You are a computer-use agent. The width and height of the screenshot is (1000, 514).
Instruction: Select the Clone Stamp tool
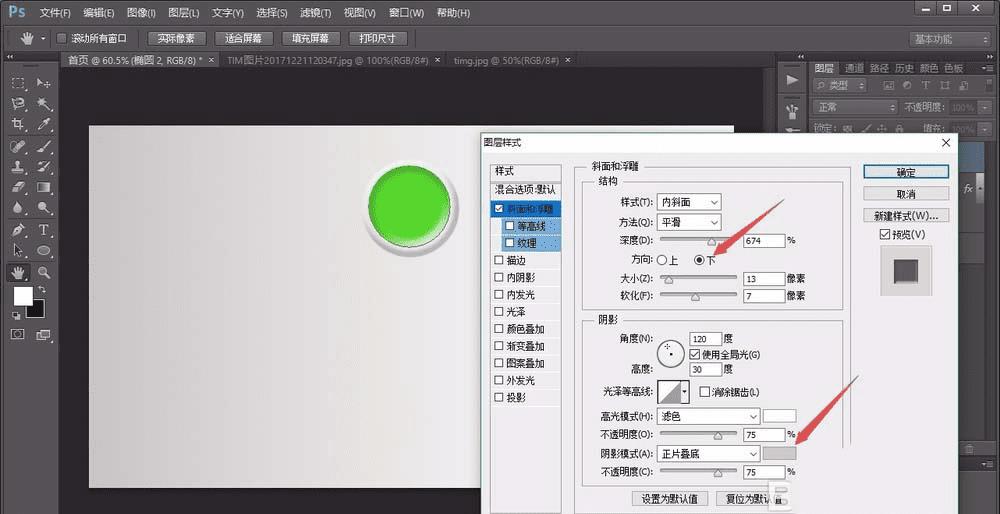click(18, 166)
